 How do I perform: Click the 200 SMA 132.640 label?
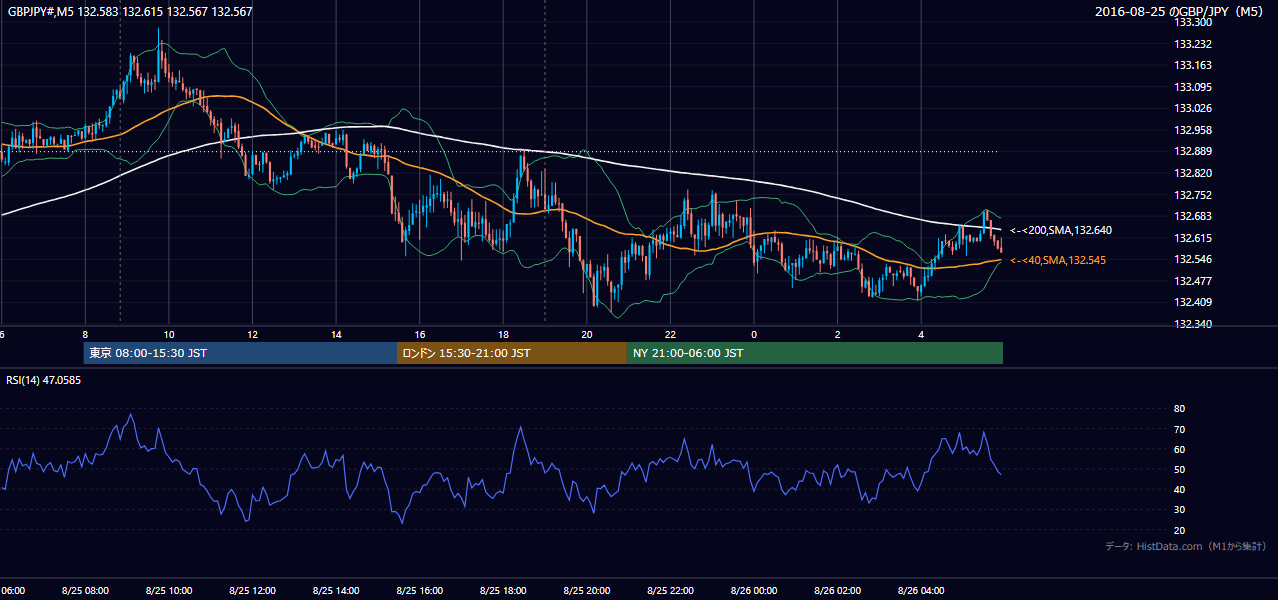(1061, 230)
